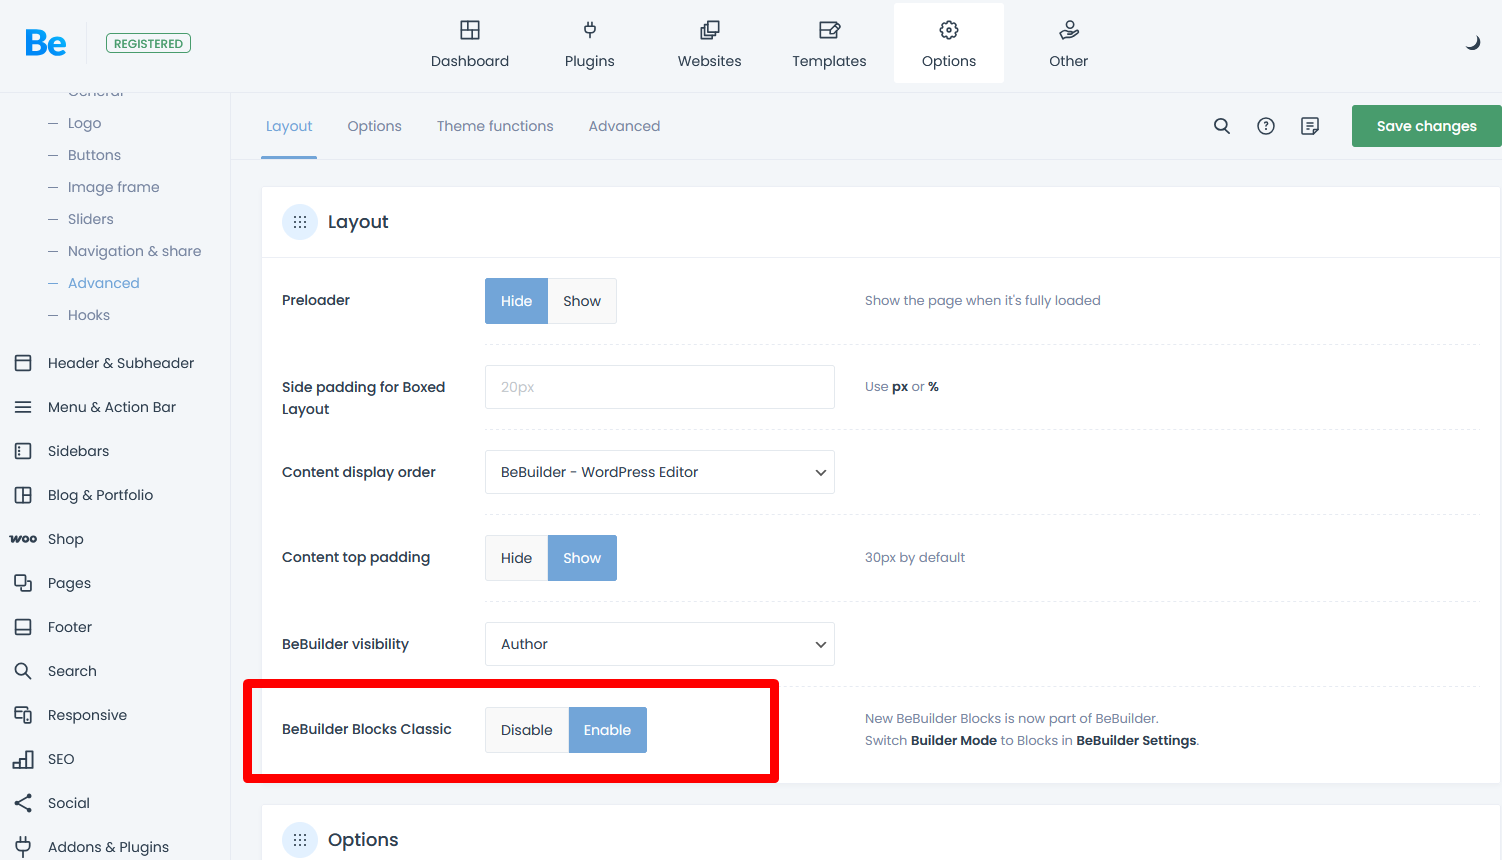
Task: Open the help question mark icon
Action: (1265, 126)
